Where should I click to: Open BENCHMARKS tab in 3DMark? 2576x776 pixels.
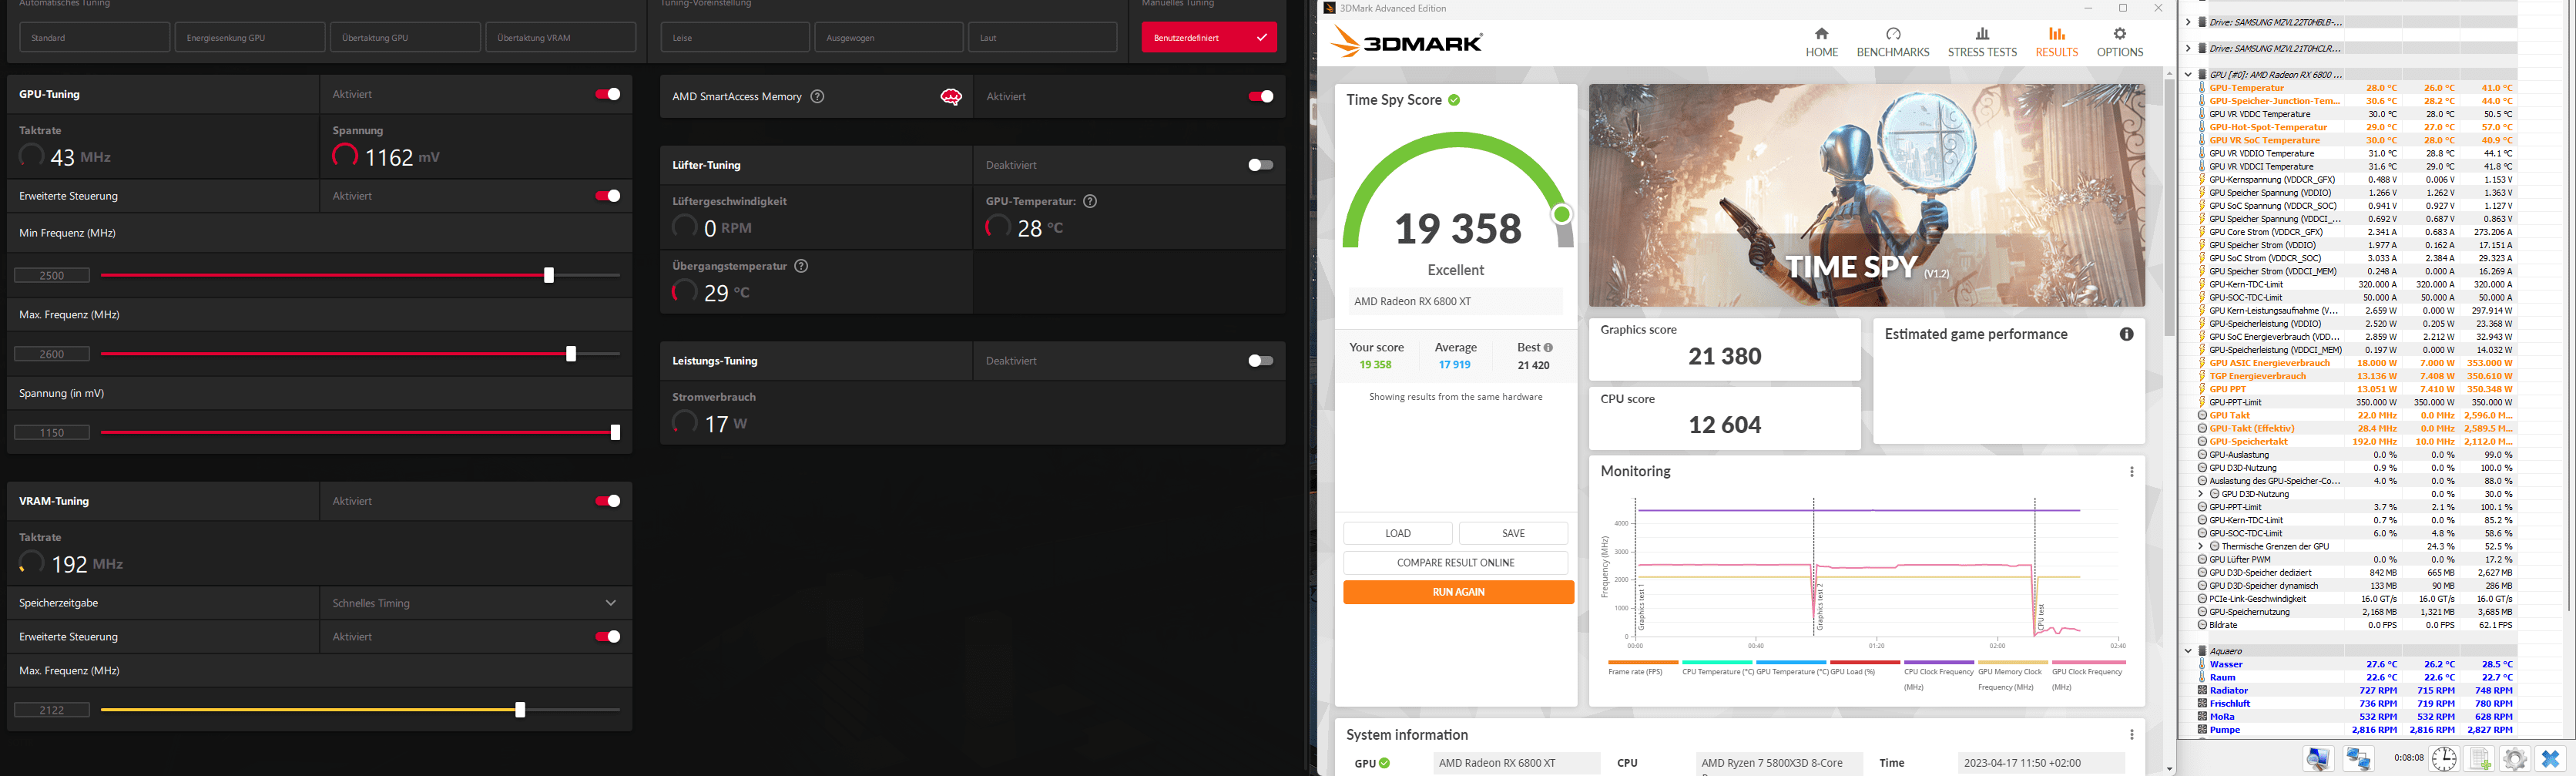tap(1892, 42)
